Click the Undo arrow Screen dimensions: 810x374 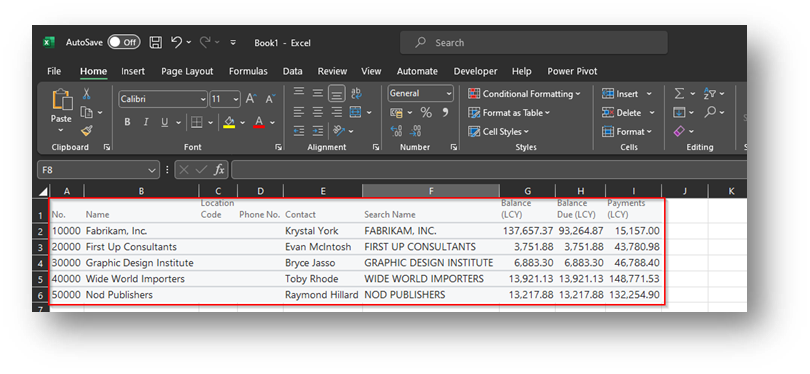(x=177, y=42)
